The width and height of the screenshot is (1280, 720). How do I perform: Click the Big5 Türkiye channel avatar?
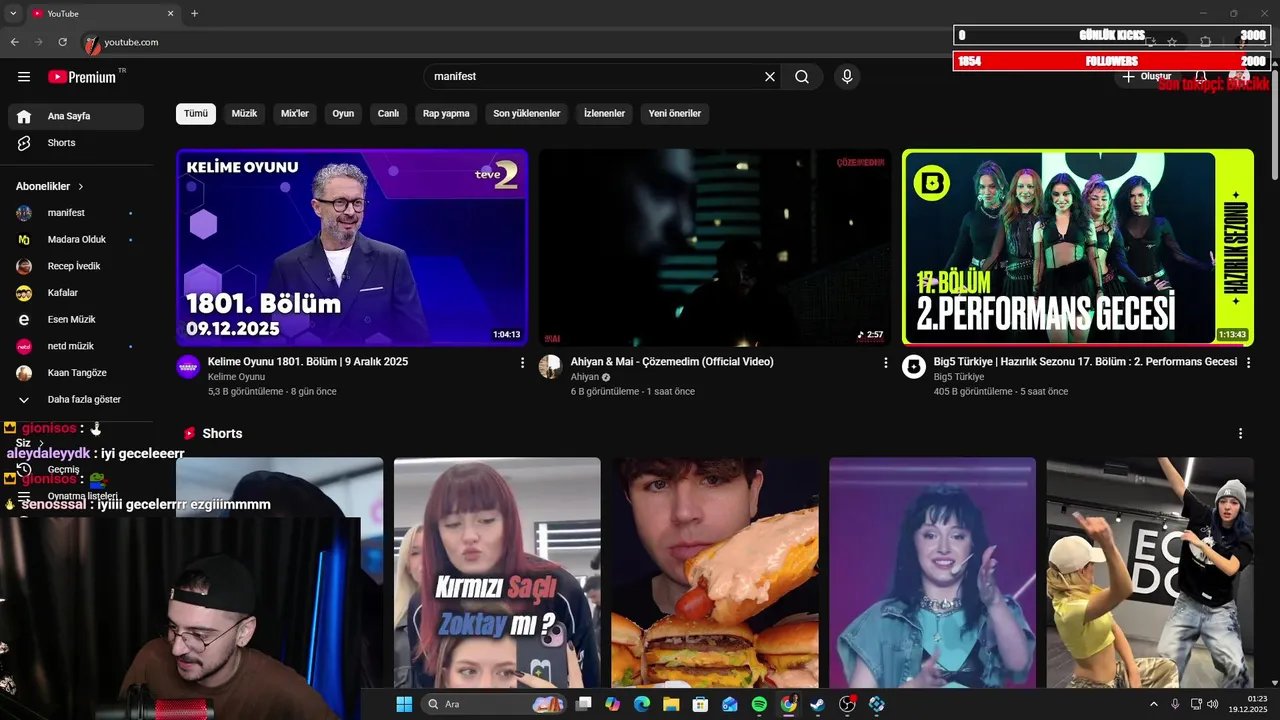pyautogui.click(x=914, y=366)
